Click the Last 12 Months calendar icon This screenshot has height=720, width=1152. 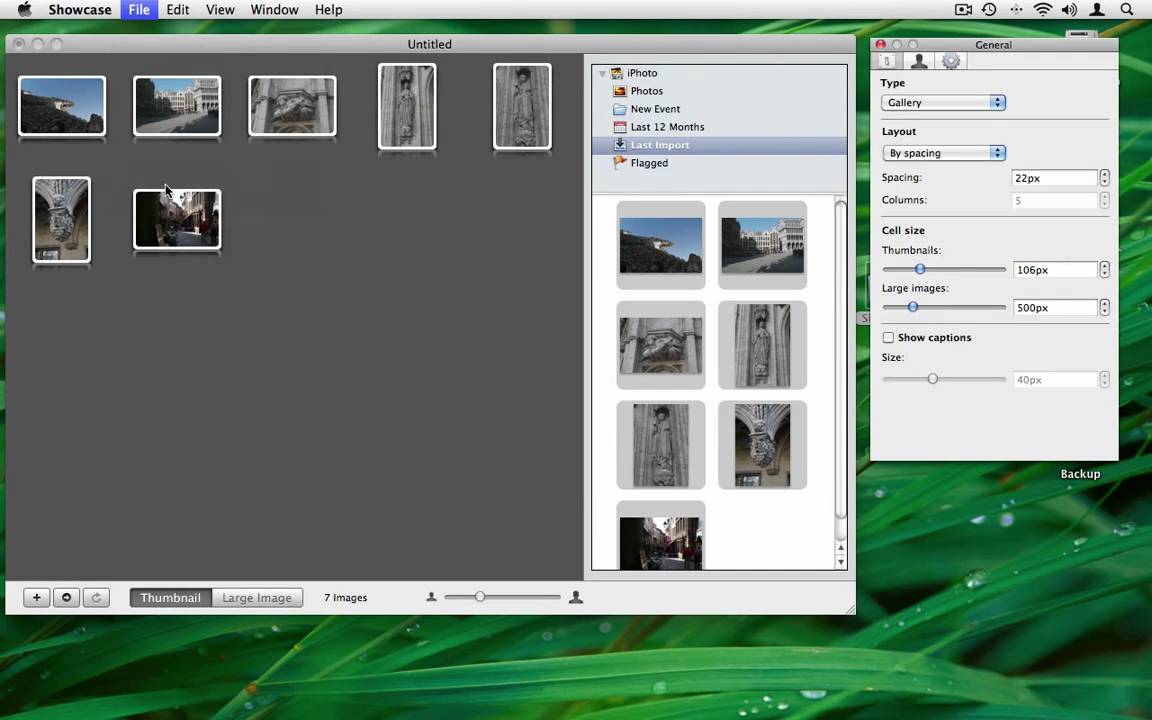[x=620, y=127]
